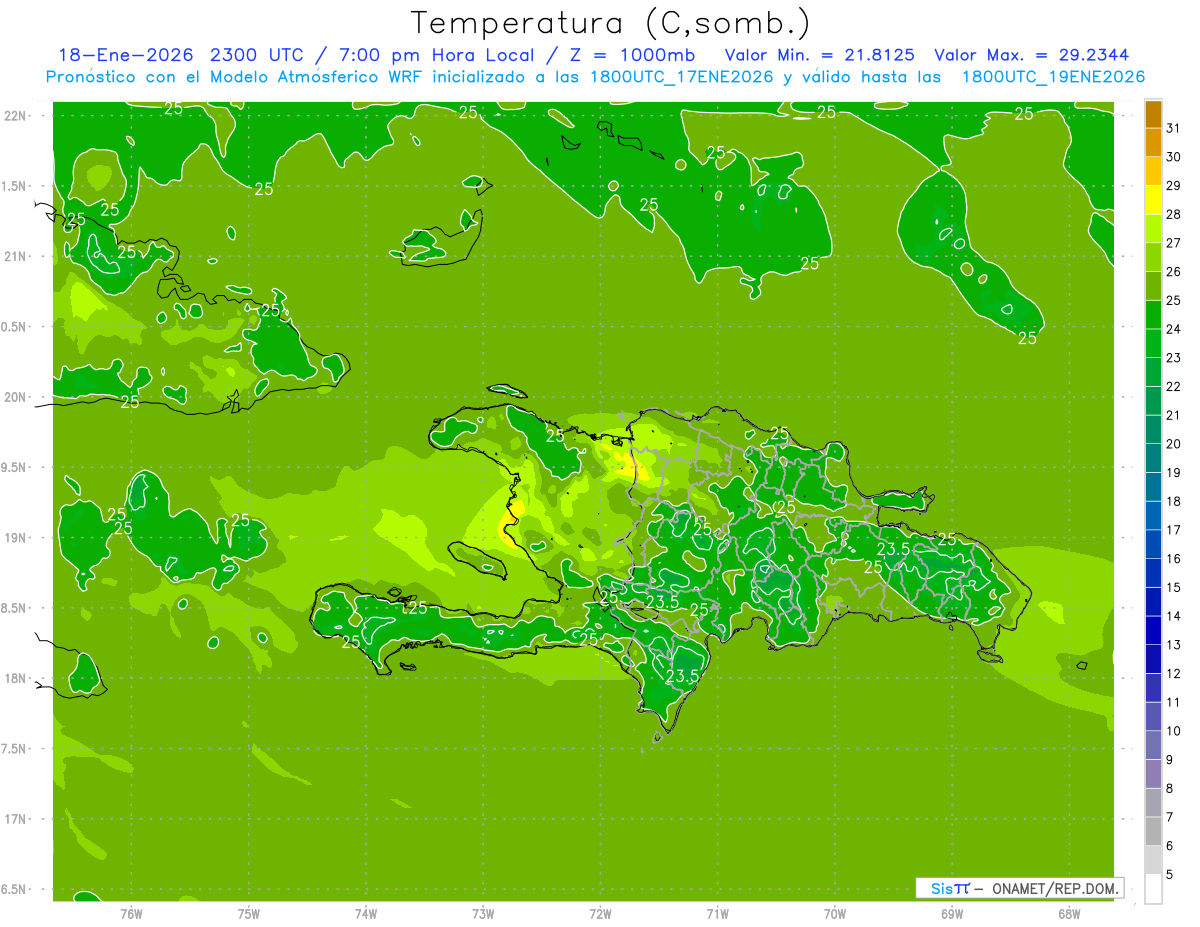The width and height of the screenshot is (1200, 927).
Task: Click the teal legend band between 19 and 20
Action: (1153, 458)
